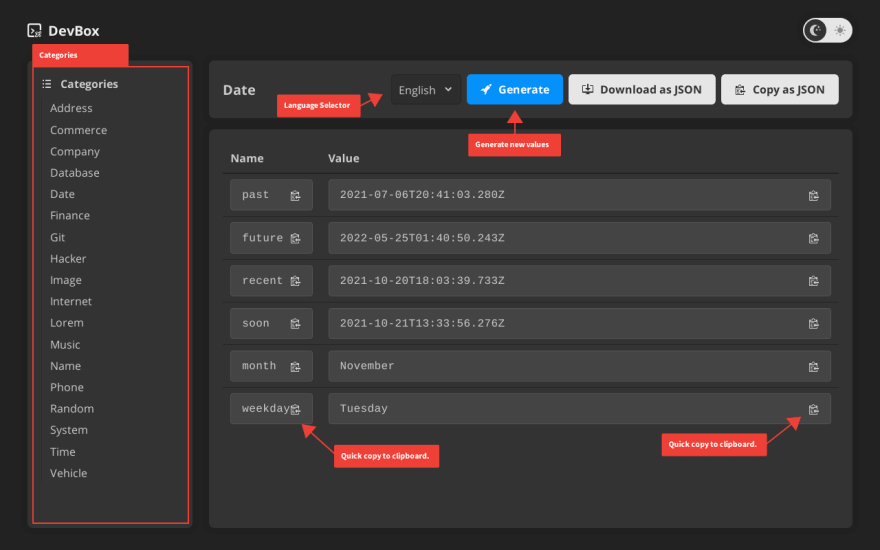Select the Music category
This screenshot has height=550, width=880.
[x=65, y=345]
